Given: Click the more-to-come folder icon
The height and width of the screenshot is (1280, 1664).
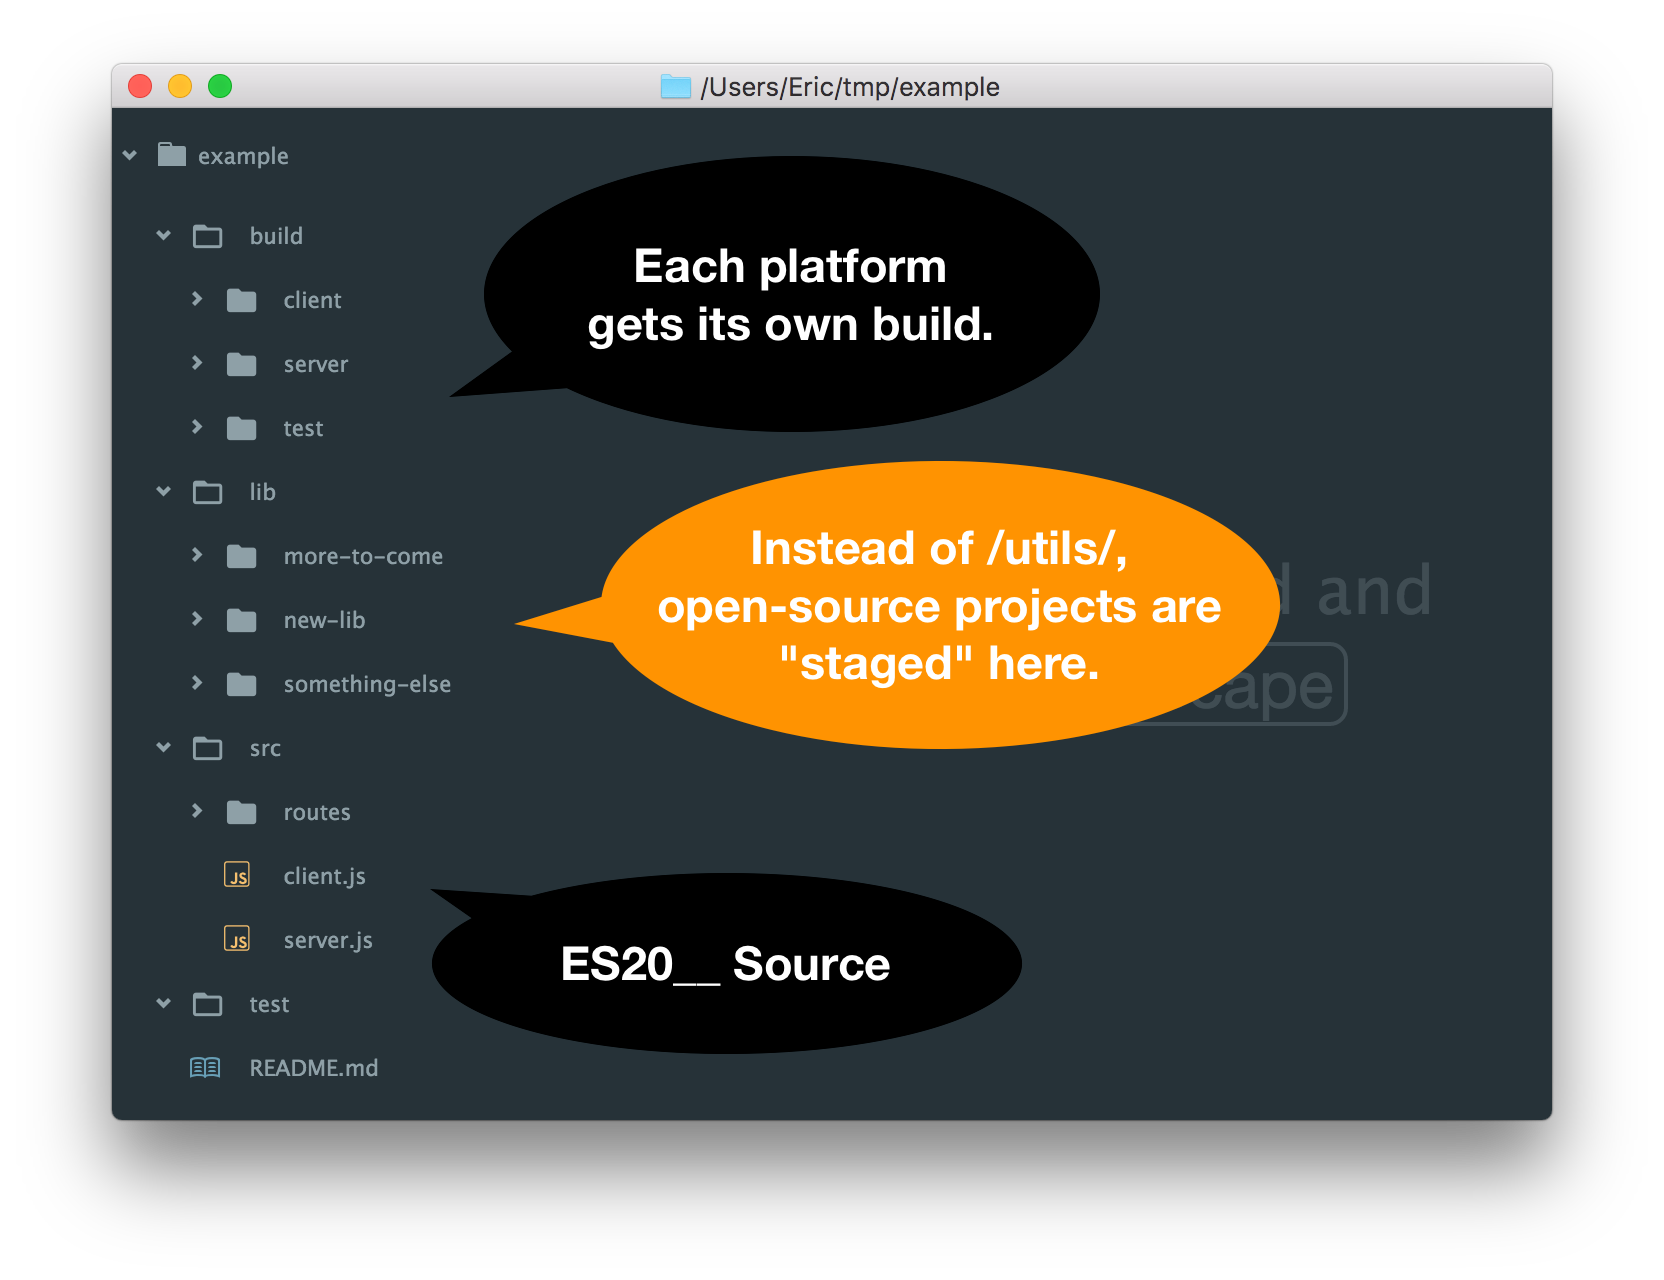Looking at the screenshot, I should pos(242,556).
